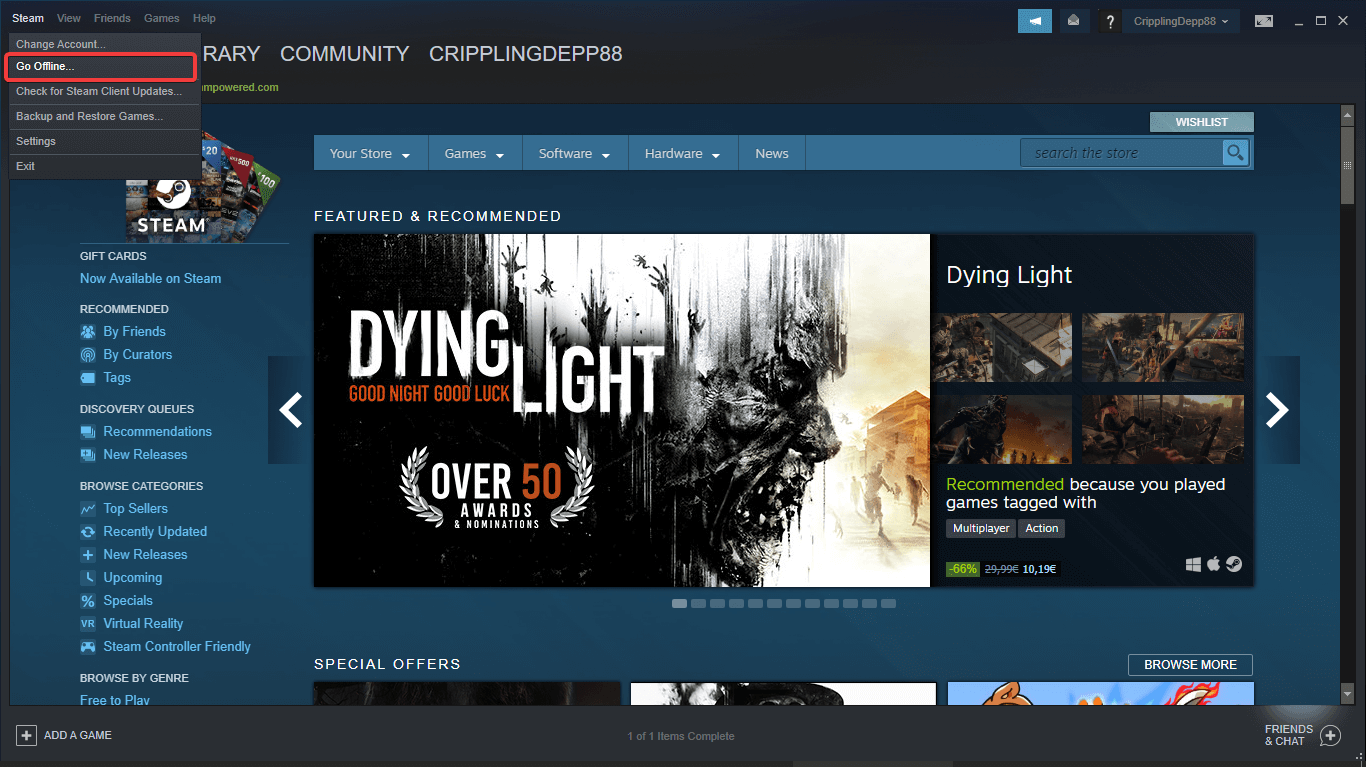Click the Steam Controller Friendly icon
The image size is (1366, 767).
tap(88, 647)
